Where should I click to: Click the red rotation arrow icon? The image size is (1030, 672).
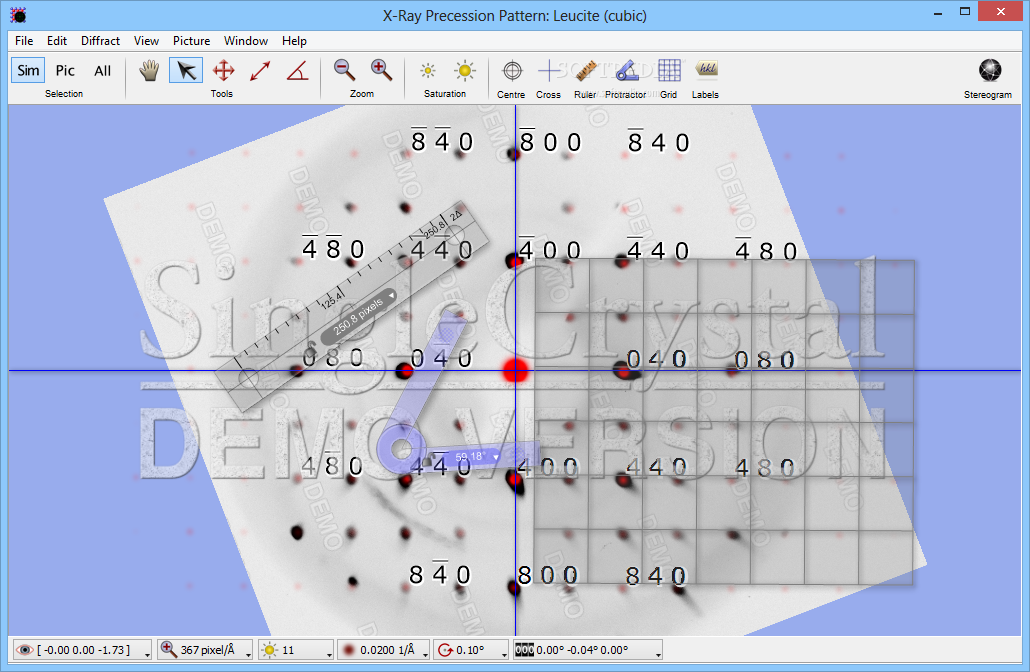445,650
